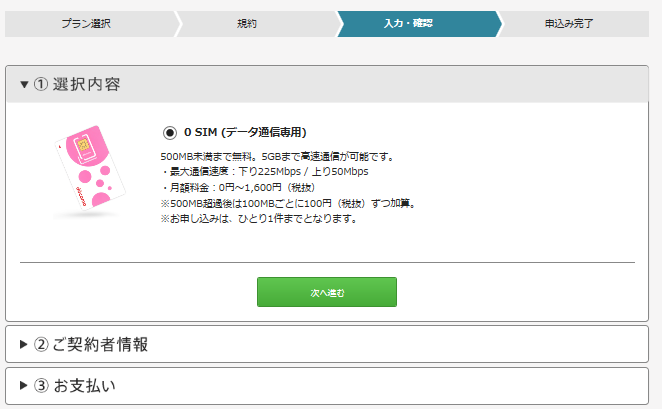Screen dimensions: 662x409
Task: Click the pink SIM card image
Action: point(89,171)
